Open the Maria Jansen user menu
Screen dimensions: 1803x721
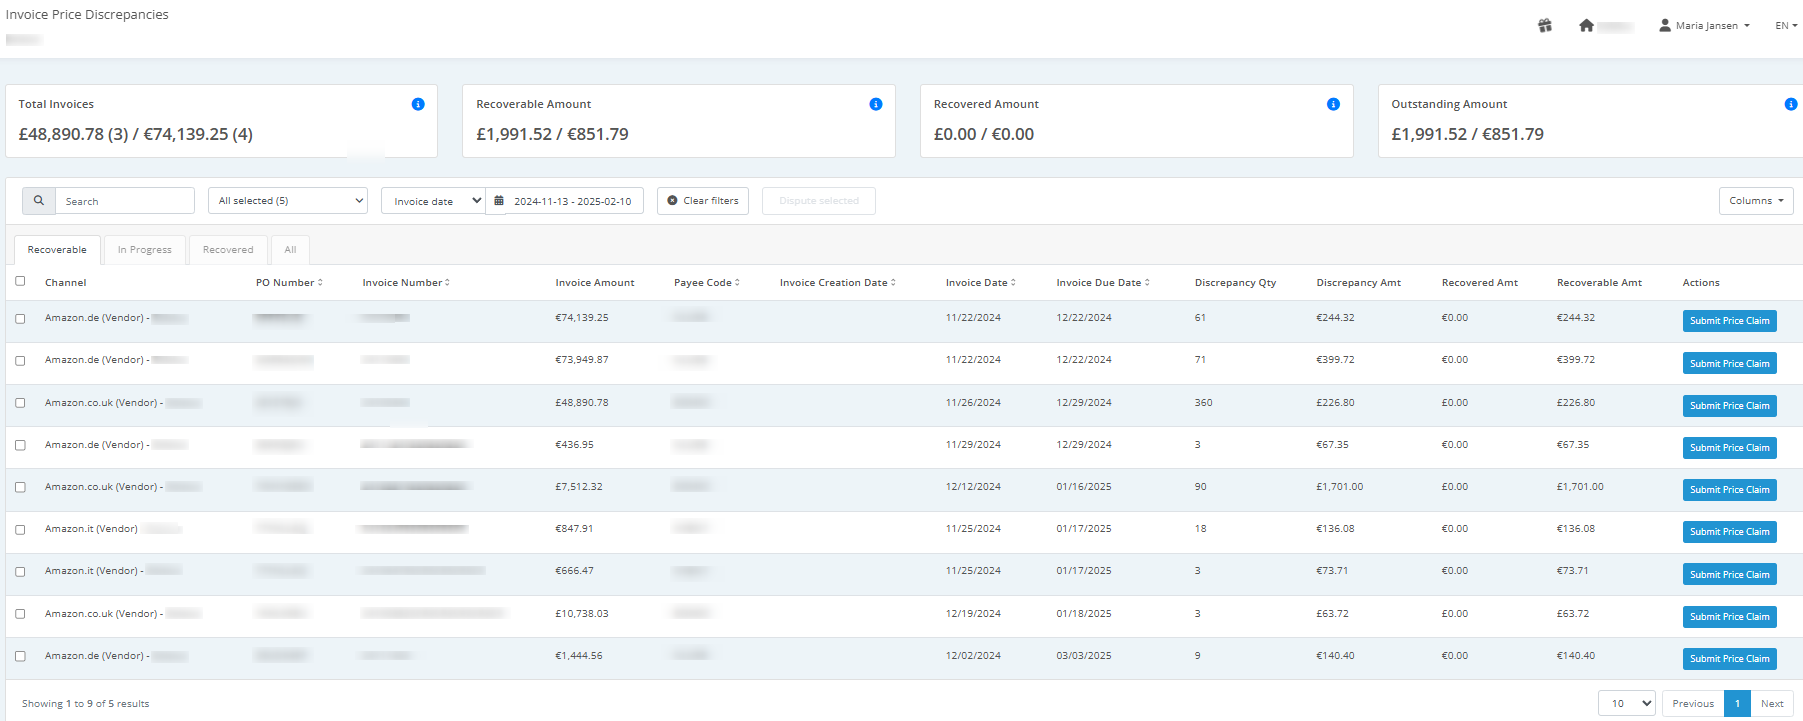point(1705,26)
